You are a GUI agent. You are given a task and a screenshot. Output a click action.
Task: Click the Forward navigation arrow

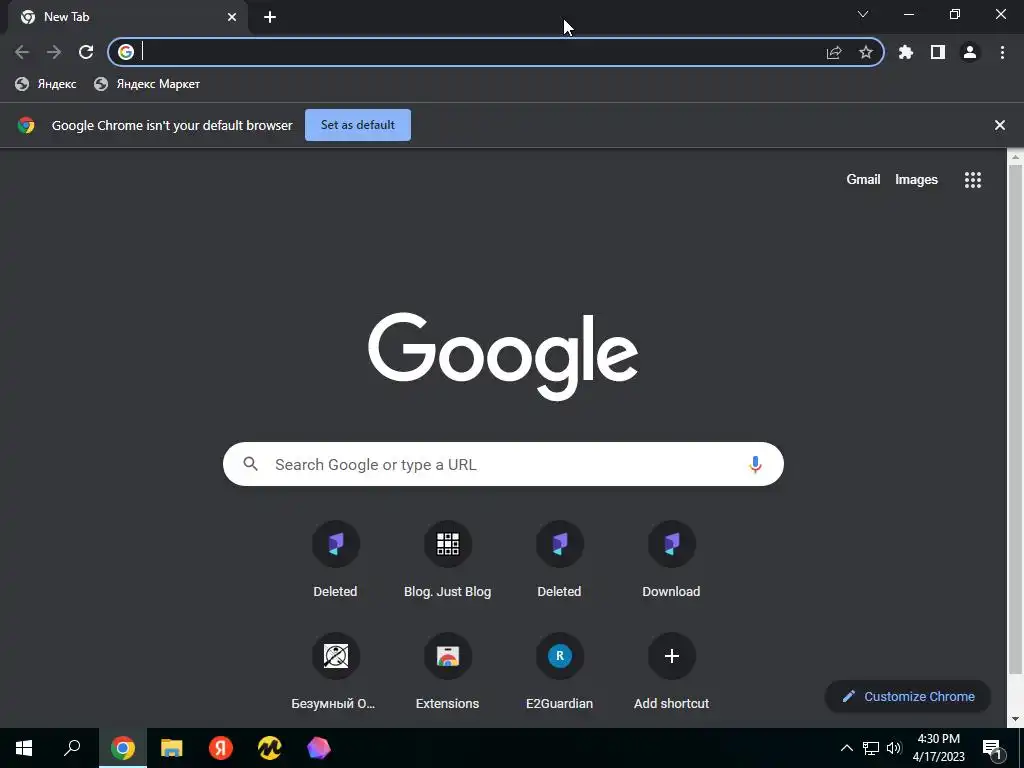54,52
